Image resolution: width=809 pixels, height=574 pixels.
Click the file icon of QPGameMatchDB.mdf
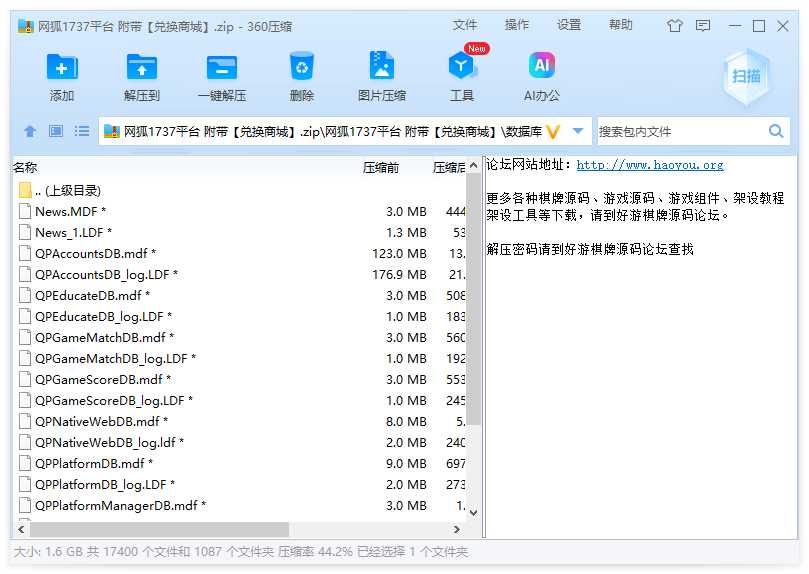[x=25, y=337]
